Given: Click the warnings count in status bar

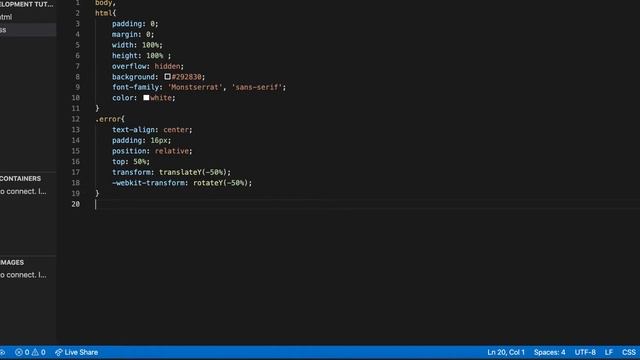Looking at the screenshot, I should coord(39,352).
